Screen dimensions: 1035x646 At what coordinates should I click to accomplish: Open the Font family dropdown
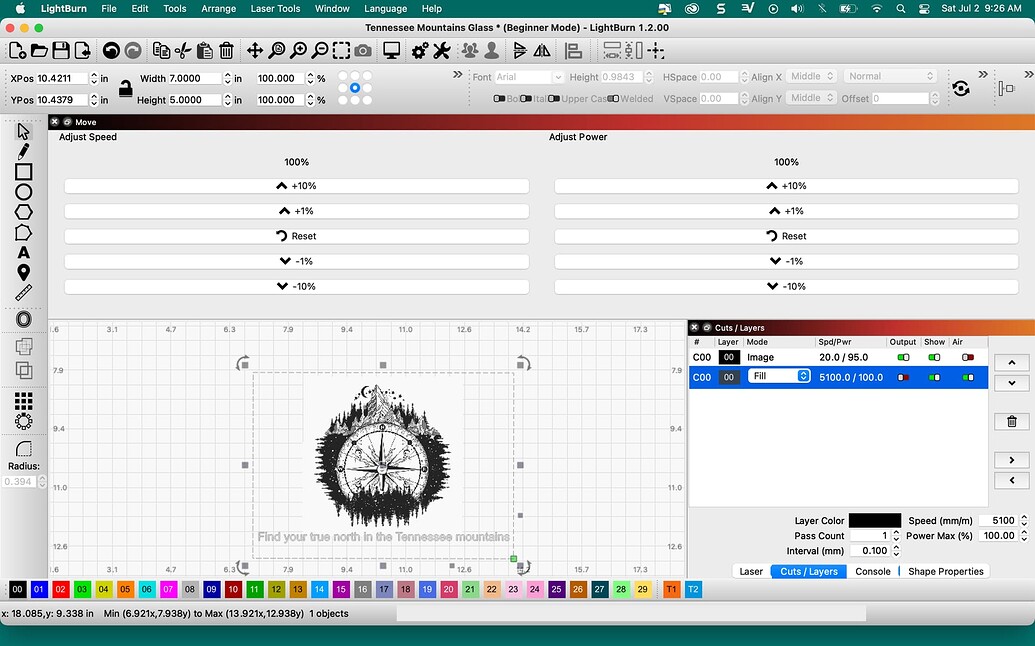(527, 76)
